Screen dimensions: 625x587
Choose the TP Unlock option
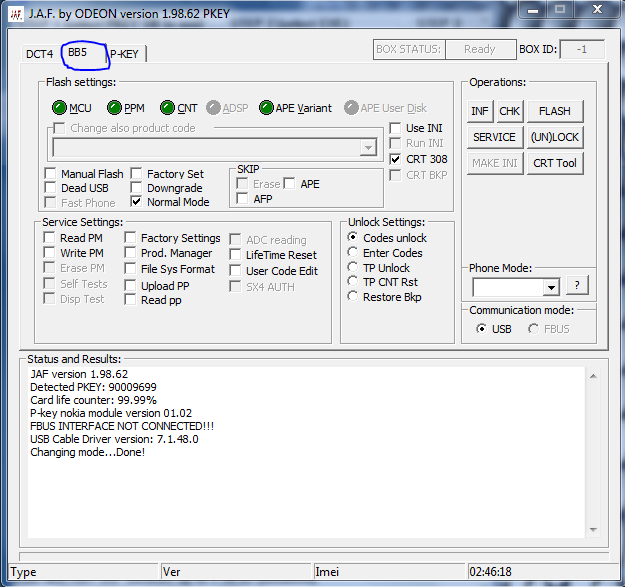coord(352,267)
